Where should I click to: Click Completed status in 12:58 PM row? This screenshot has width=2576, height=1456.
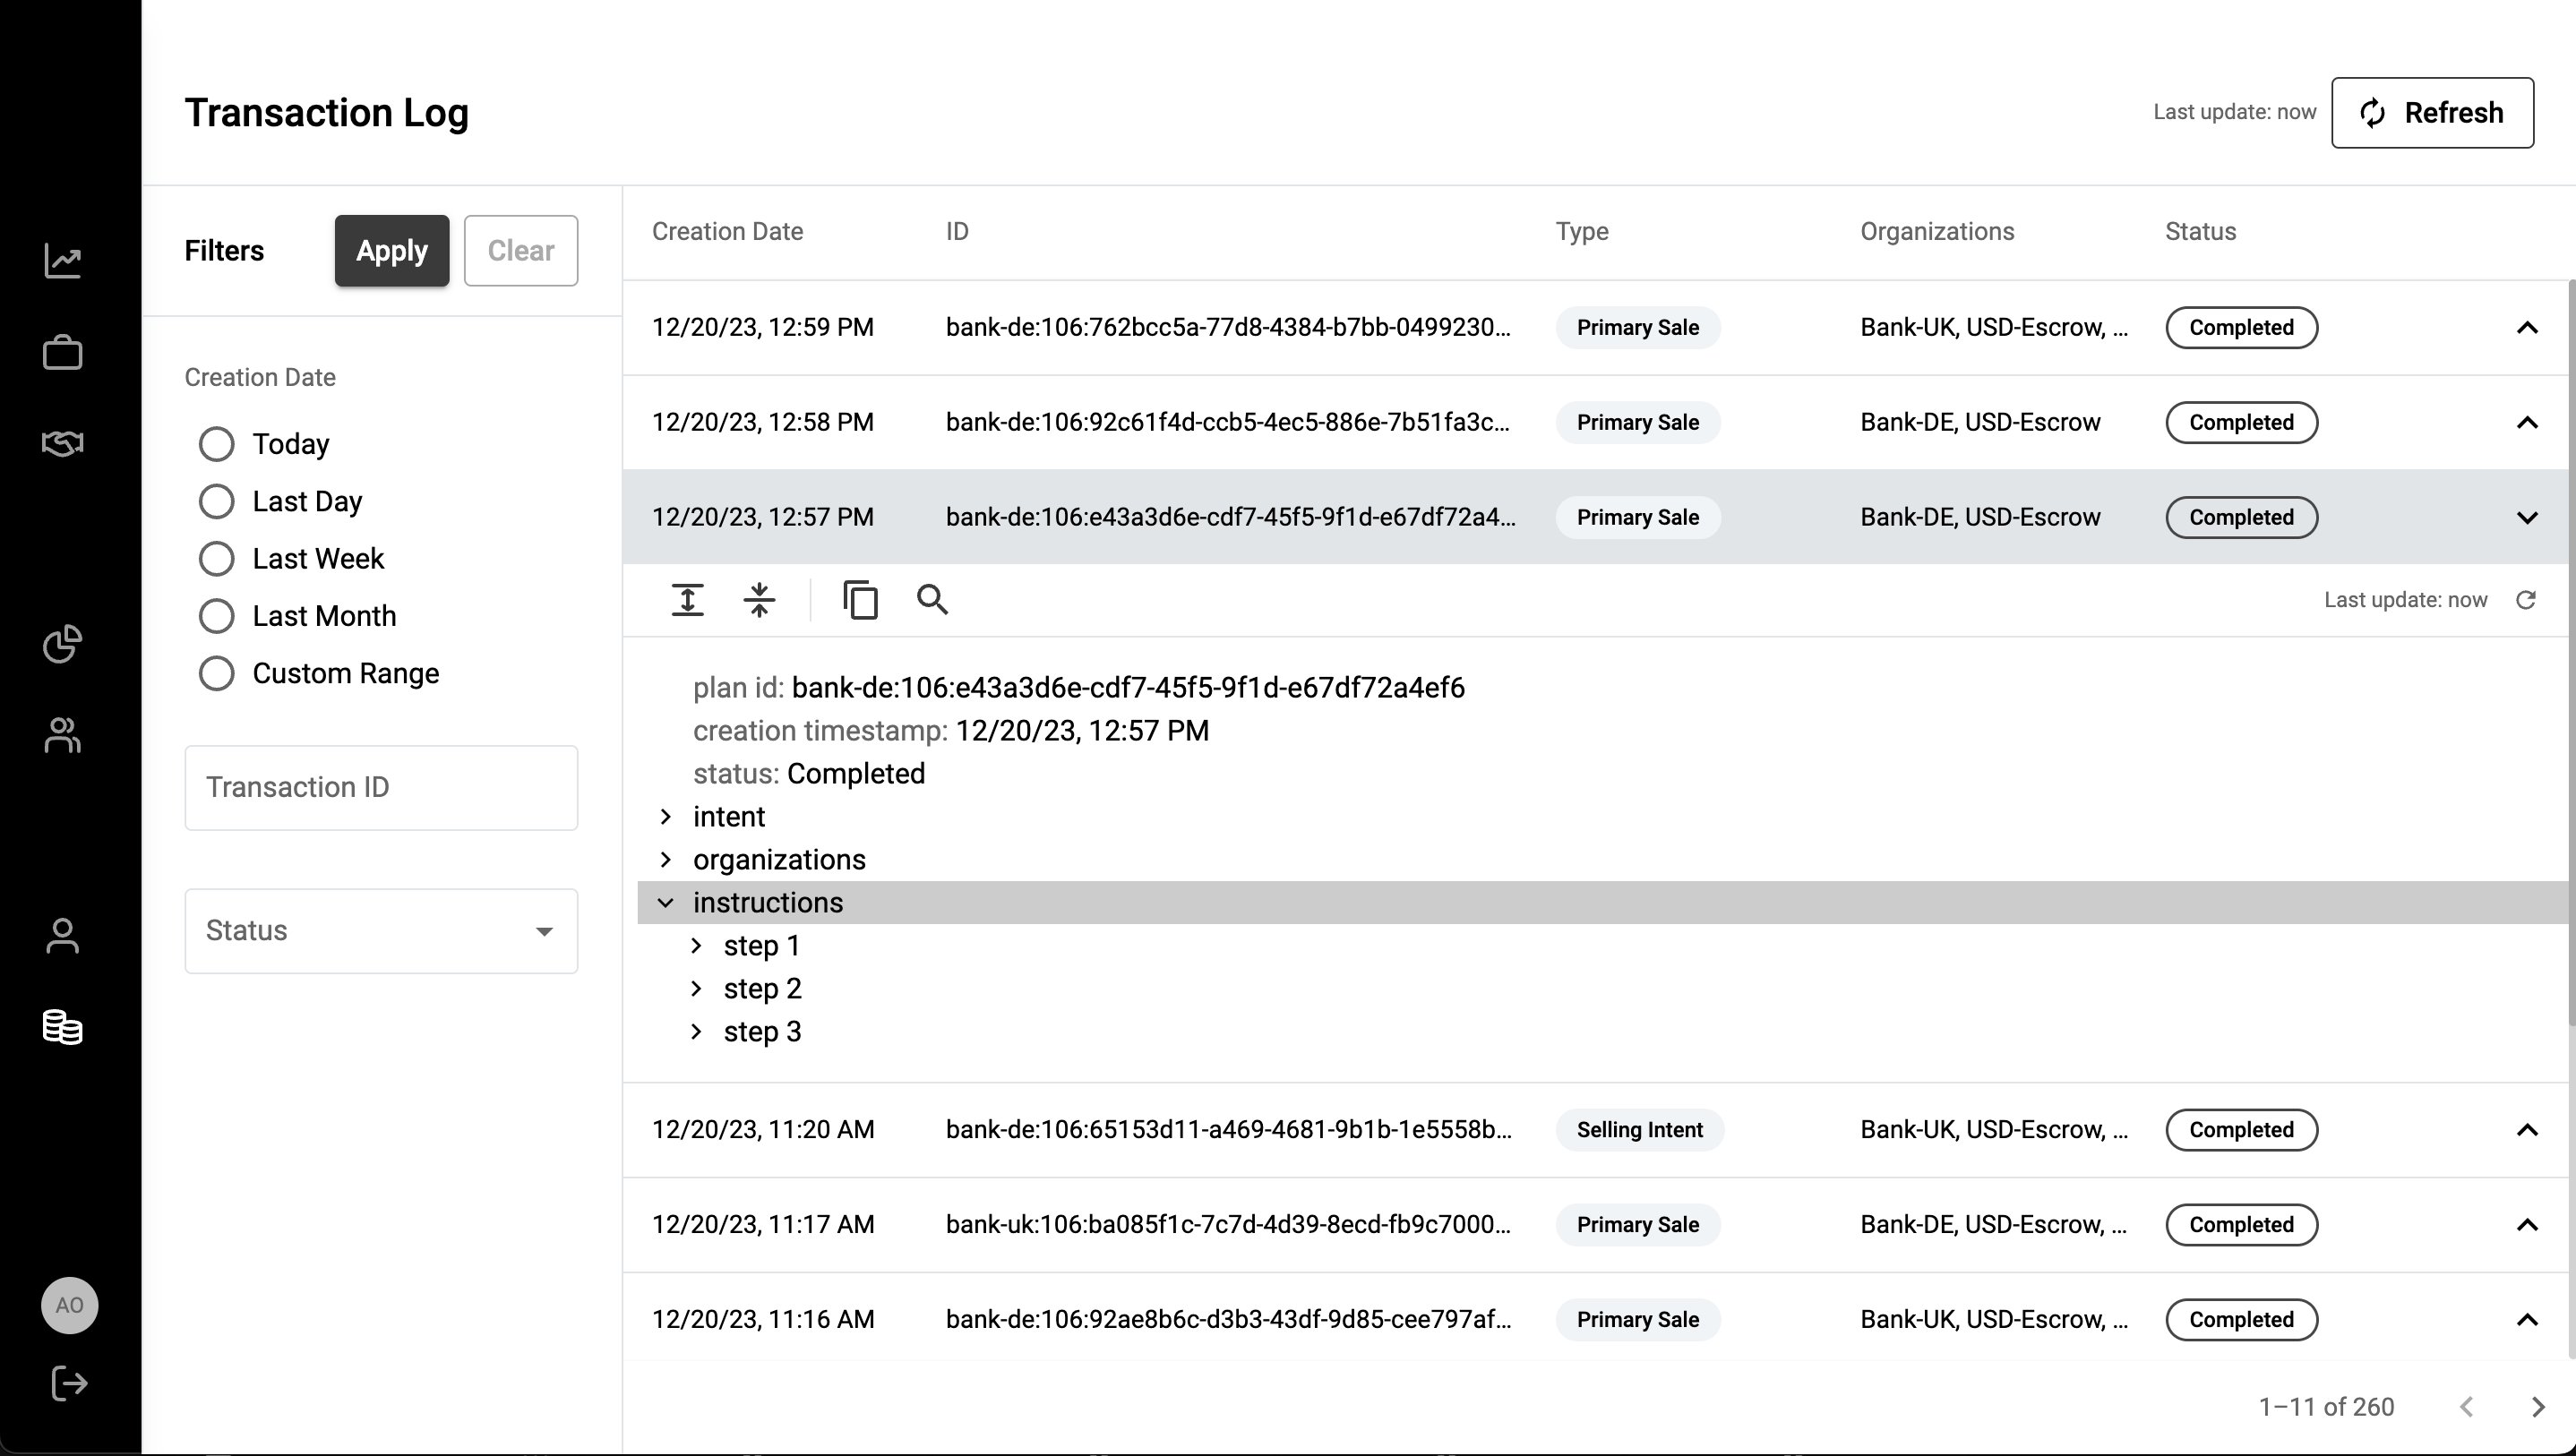(2241, 423)
